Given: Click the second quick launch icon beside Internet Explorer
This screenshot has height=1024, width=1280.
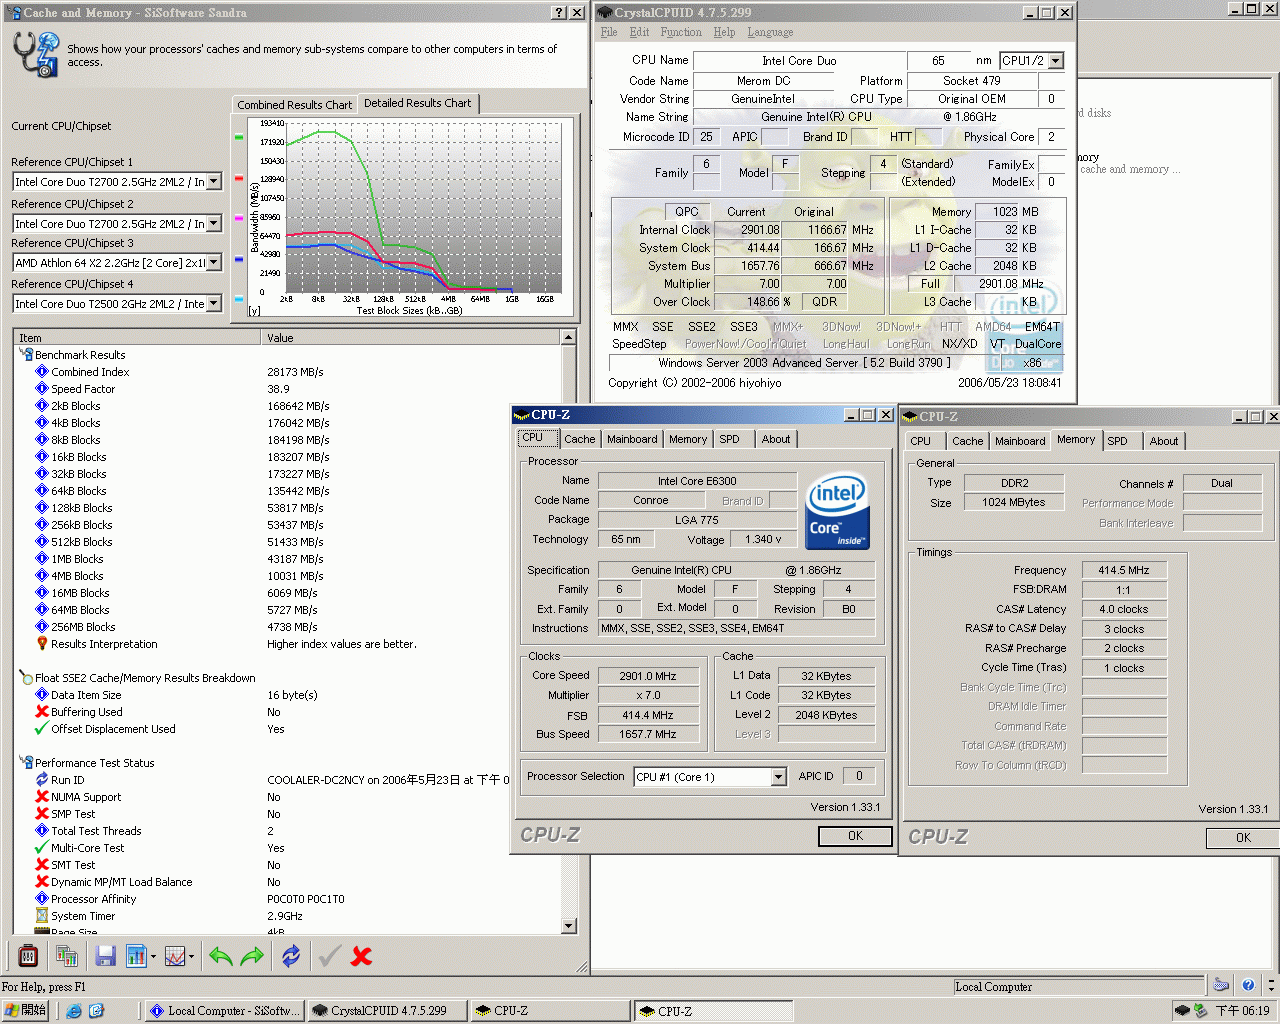Looking at the screenshot, I should click(96, 1011).
